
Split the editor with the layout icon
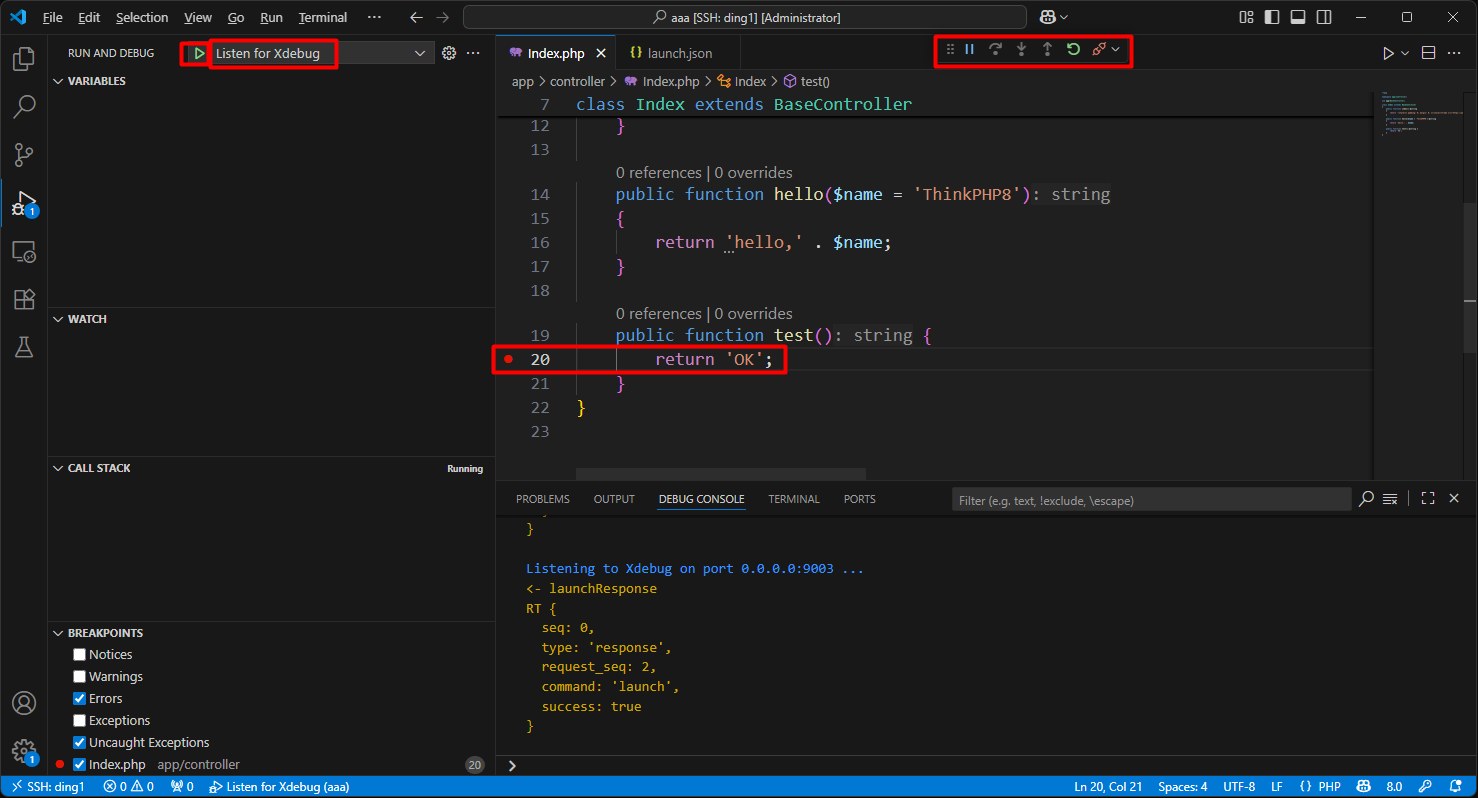click(1428, 53)
